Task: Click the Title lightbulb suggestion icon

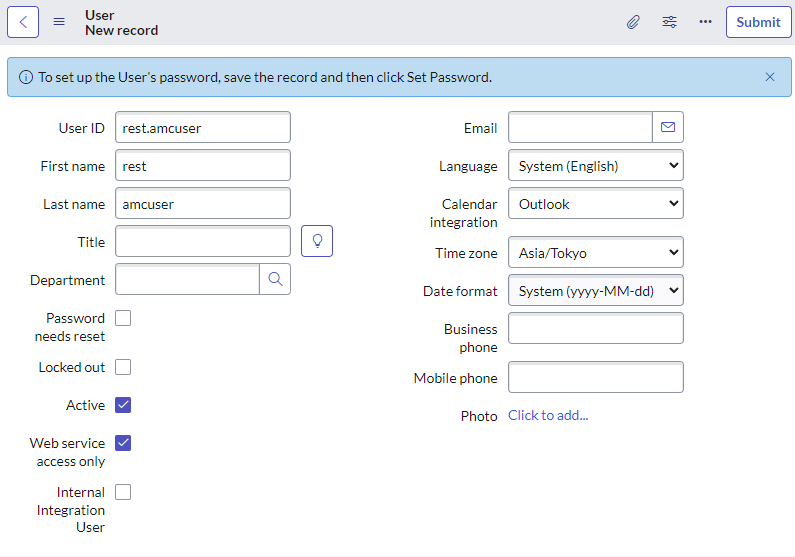Action: pos(317,242)
